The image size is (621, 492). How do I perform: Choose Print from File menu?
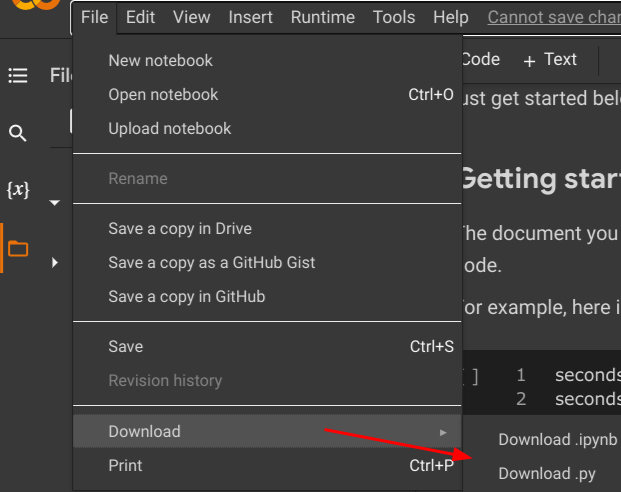click(267, 465)
